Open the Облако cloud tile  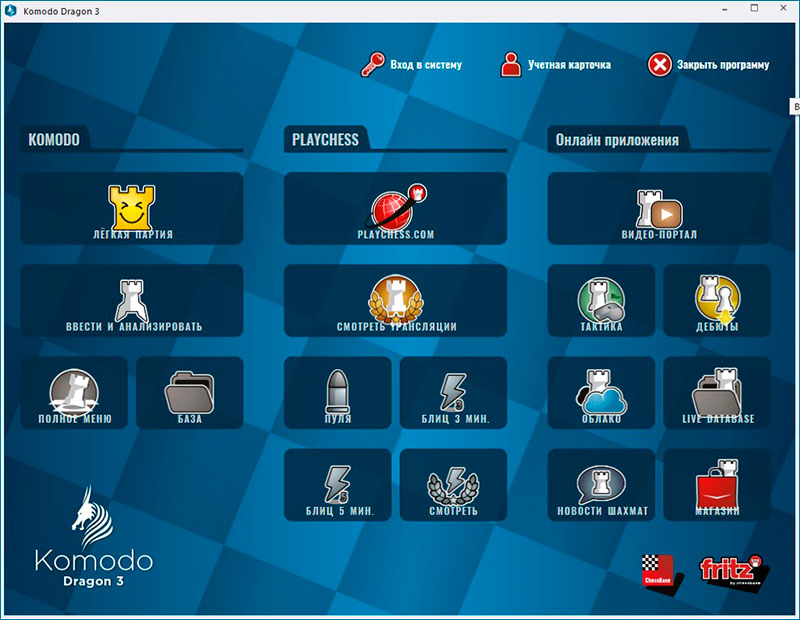[x=601, y=392]
